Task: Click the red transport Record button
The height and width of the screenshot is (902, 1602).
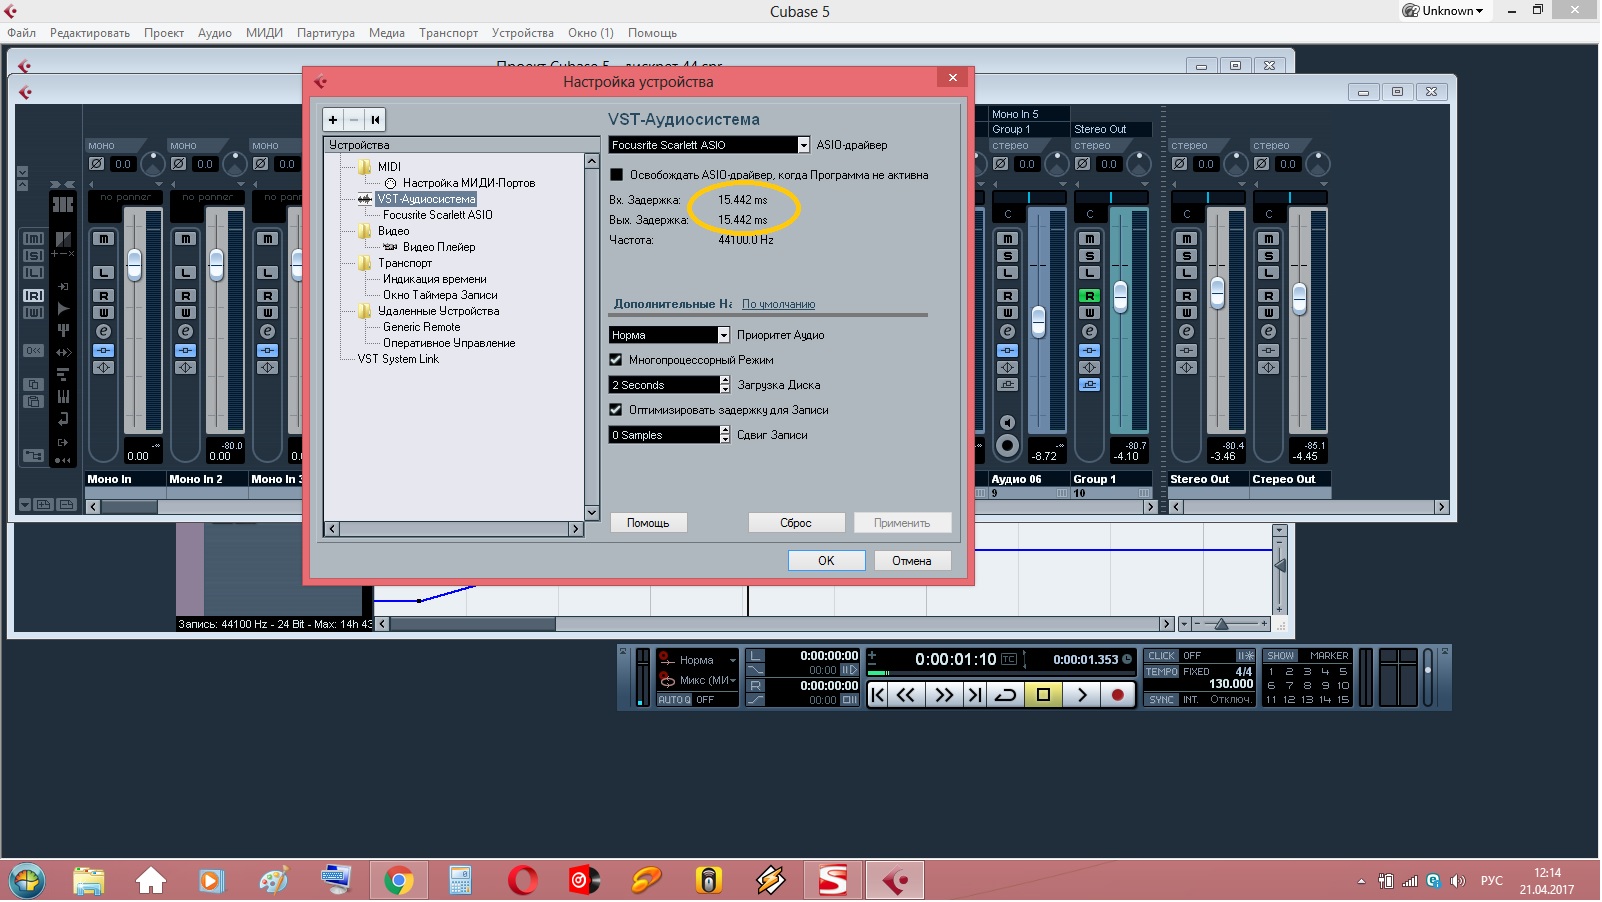Action: [x=1118, y=695]
